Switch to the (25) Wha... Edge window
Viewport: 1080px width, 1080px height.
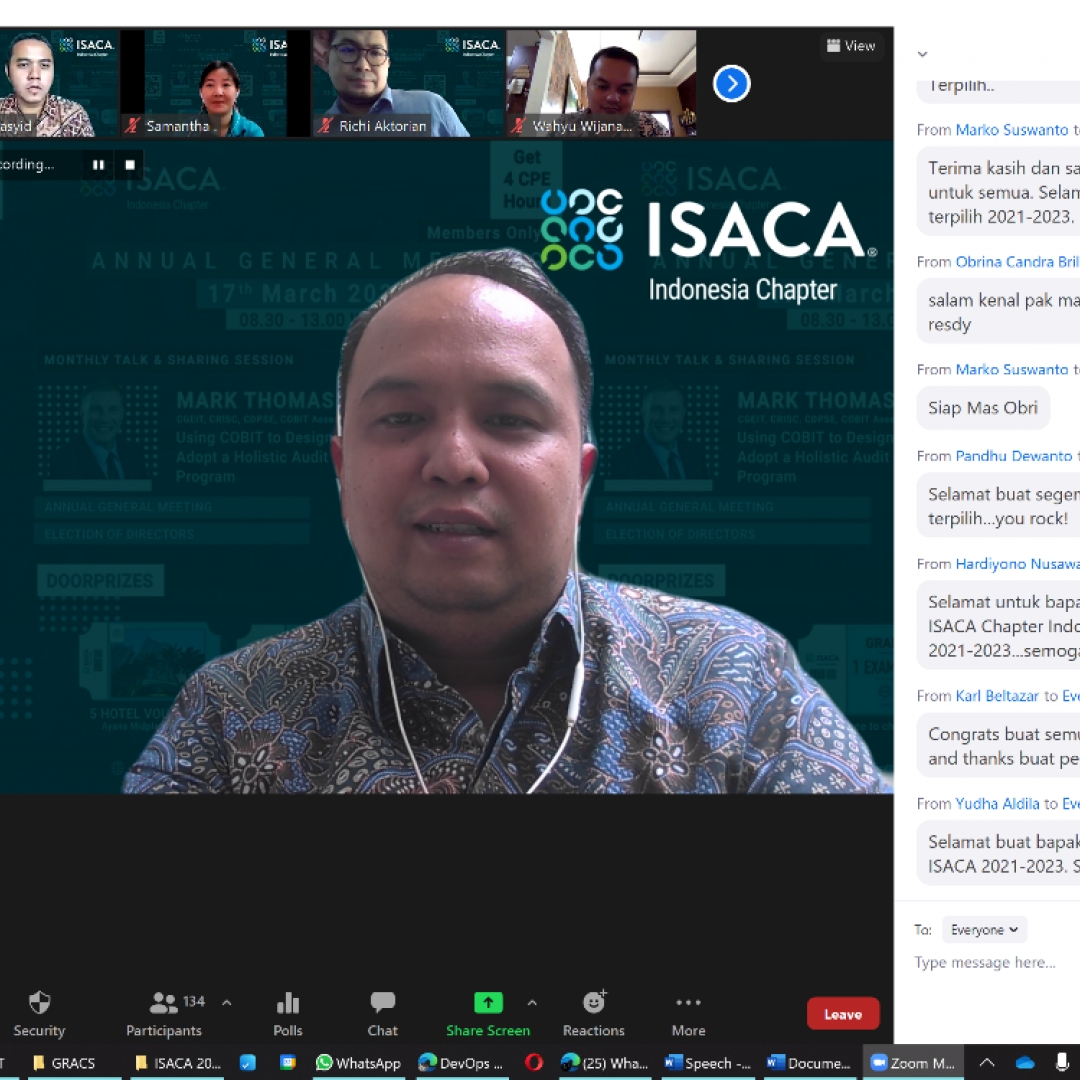click(x=604, y=1063)
